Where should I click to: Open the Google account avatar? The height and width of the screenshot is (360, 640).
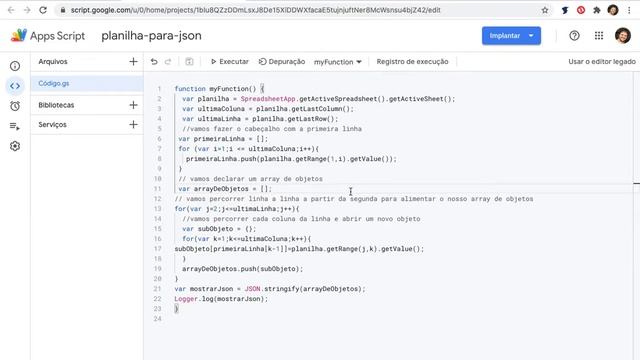tap(623, 36)
